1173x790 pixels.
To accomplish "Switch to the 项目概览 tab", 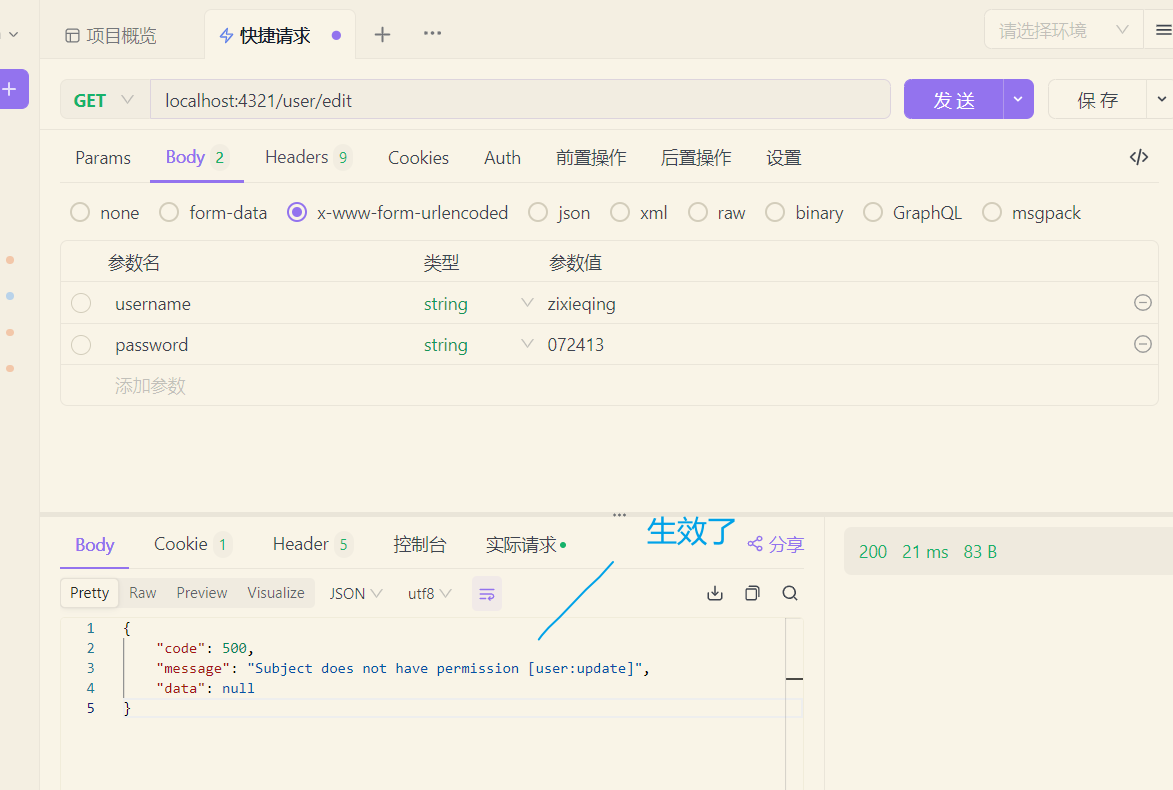I will 111,35.
